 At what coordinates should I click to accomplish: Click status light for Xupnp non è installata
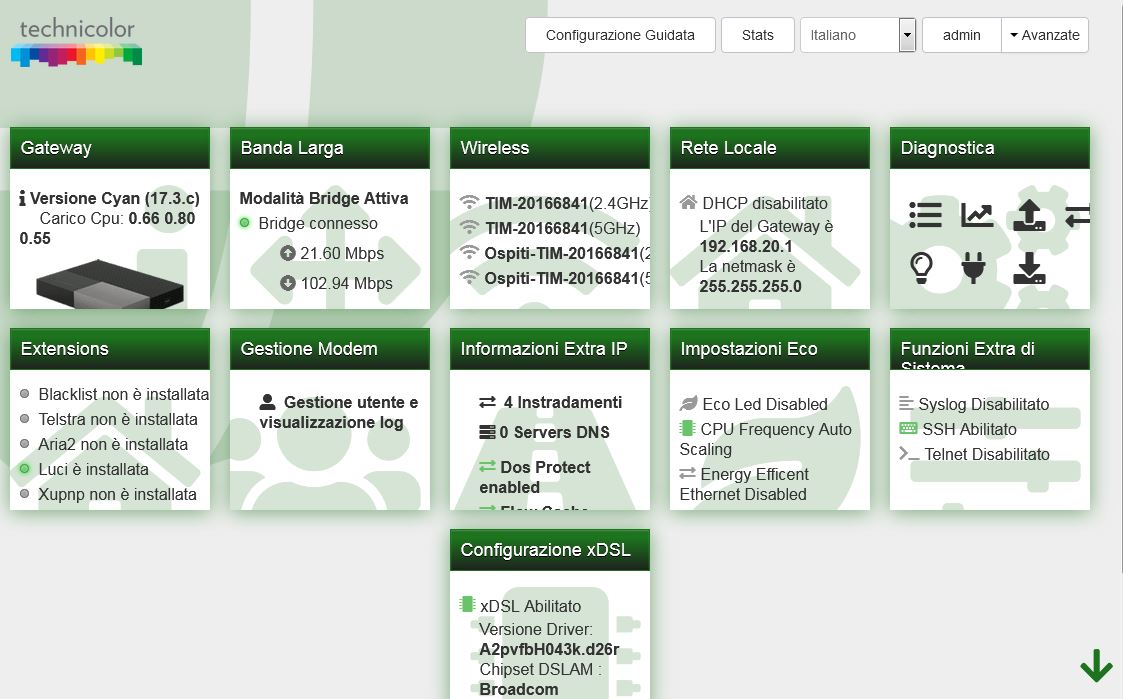(x=24, y=494)
